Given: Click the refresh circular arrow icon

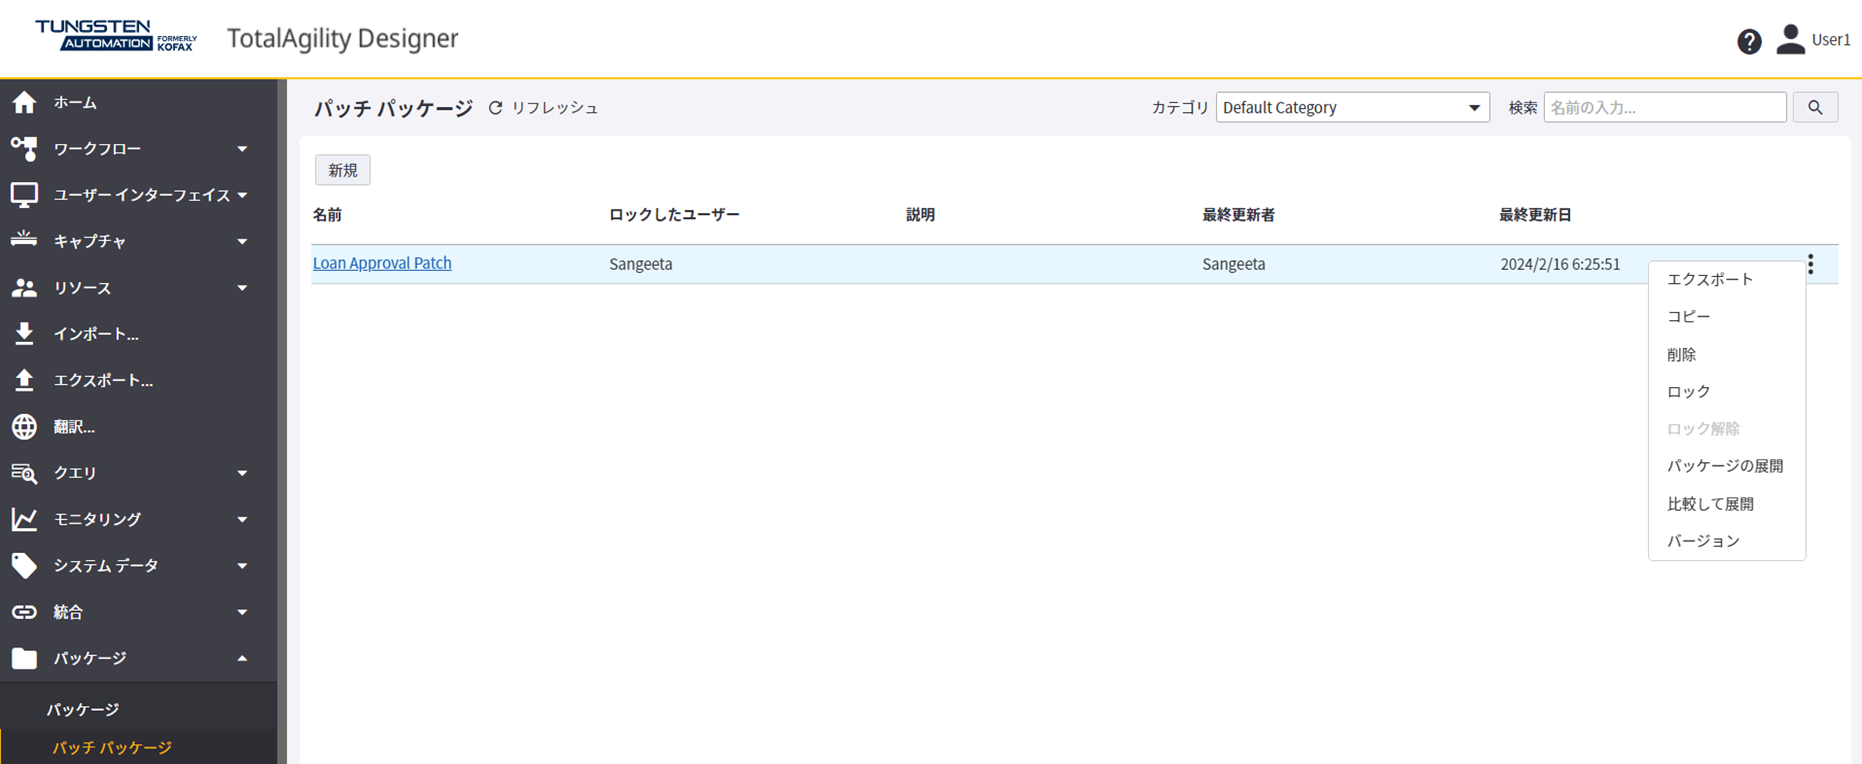Looking at the screenshot, I should tap(495, 108).
